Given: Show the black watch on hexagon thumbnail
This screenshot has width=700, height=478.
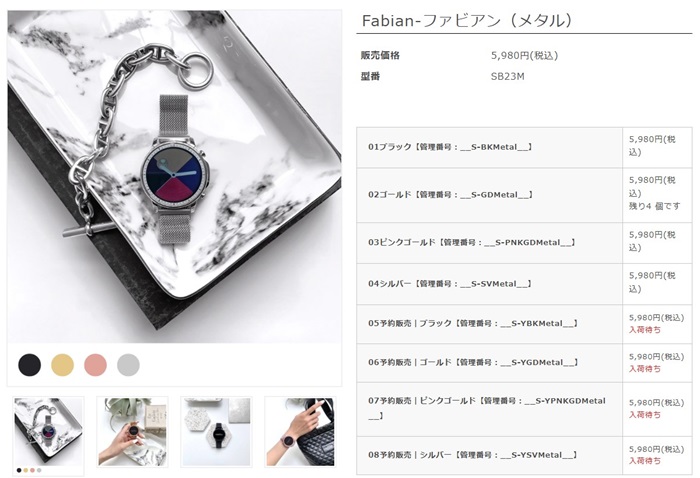Looking at the screenshot, I should [x=216, y=432].
